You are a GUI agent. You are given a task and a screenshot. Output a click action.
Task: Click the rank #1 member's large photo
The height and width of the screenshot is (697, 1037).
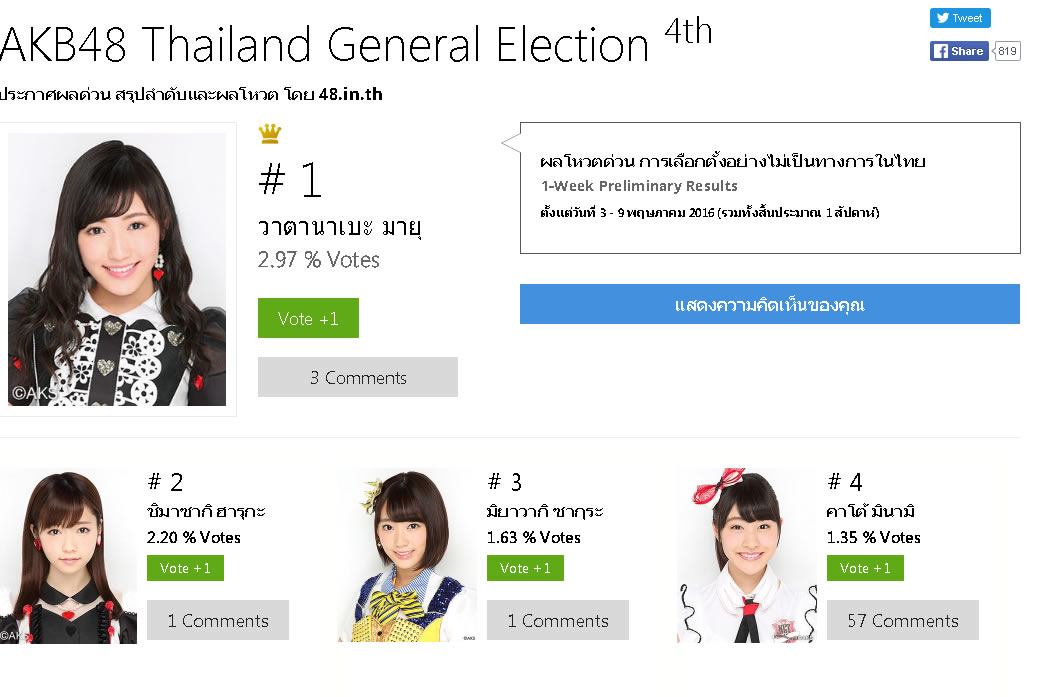[x=117, y=269]
